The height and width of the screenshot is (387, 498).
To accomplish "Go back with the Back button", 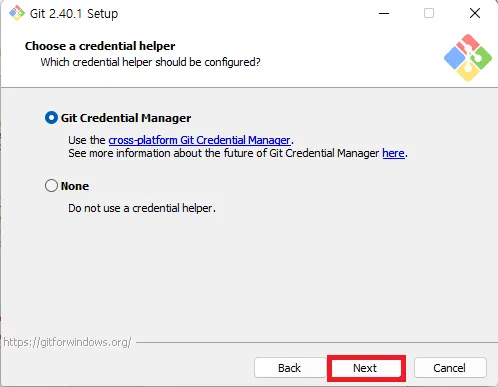I will coord(290,368).
